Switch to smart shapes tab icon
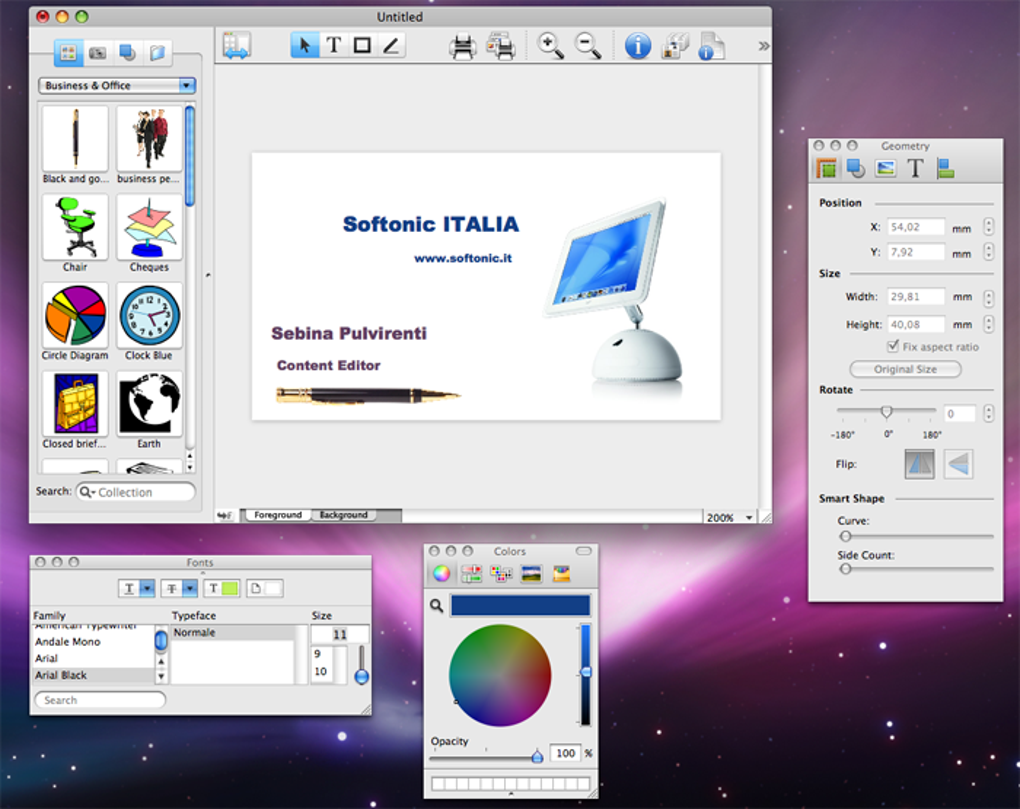Viewport: 1020px width, 809px height. 128,53
